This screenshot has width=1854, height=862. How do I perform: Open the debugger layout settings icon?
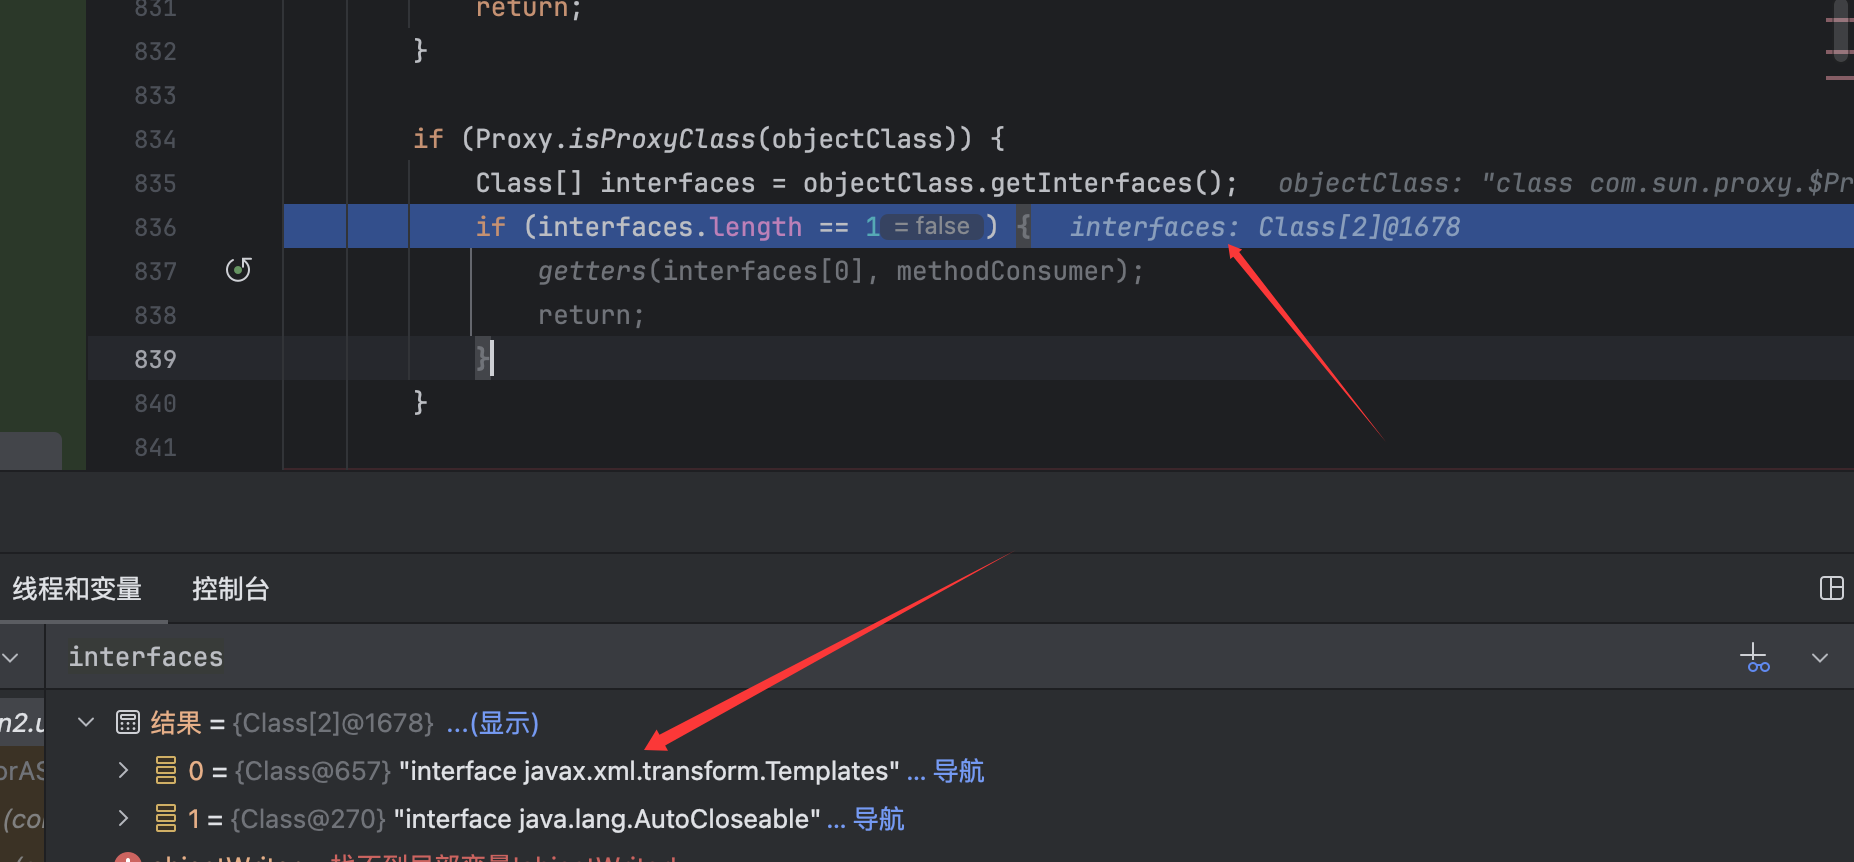coord(1831,588)
